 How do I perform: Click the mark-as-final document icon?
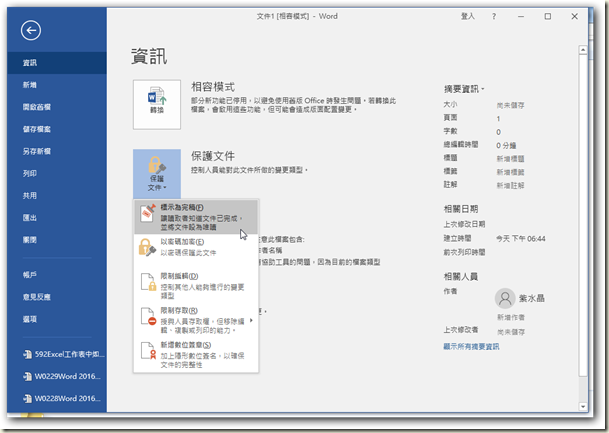tap(148, 213)
